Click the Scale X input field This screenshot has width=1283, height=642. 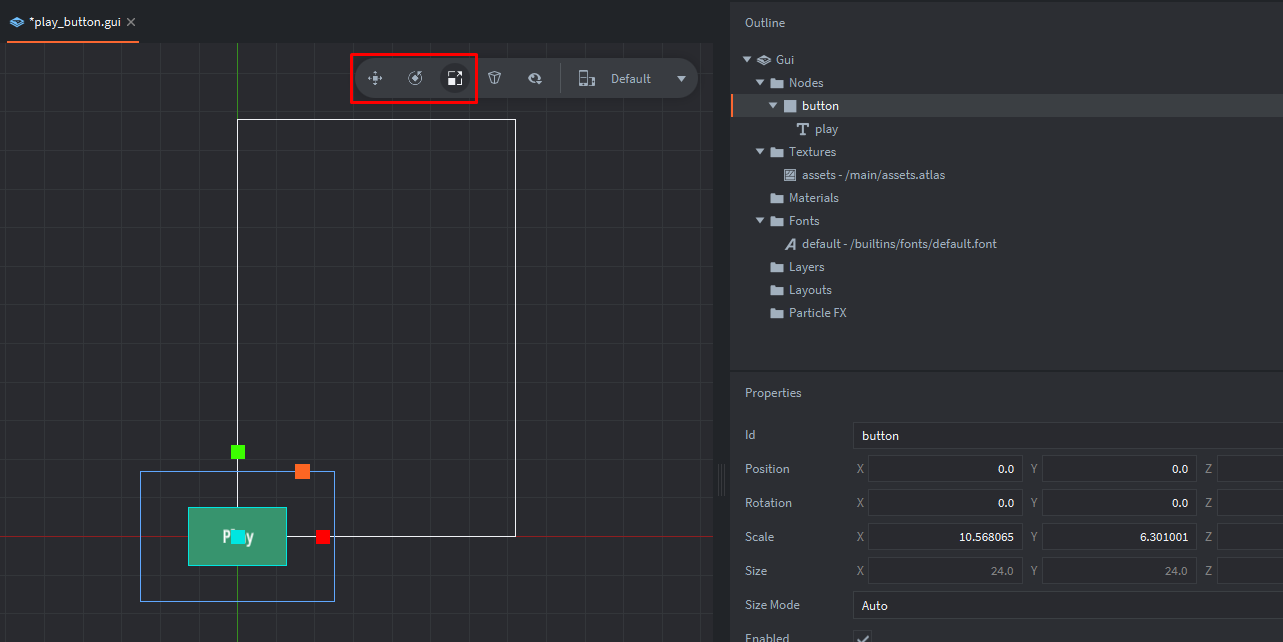[944, 537]
